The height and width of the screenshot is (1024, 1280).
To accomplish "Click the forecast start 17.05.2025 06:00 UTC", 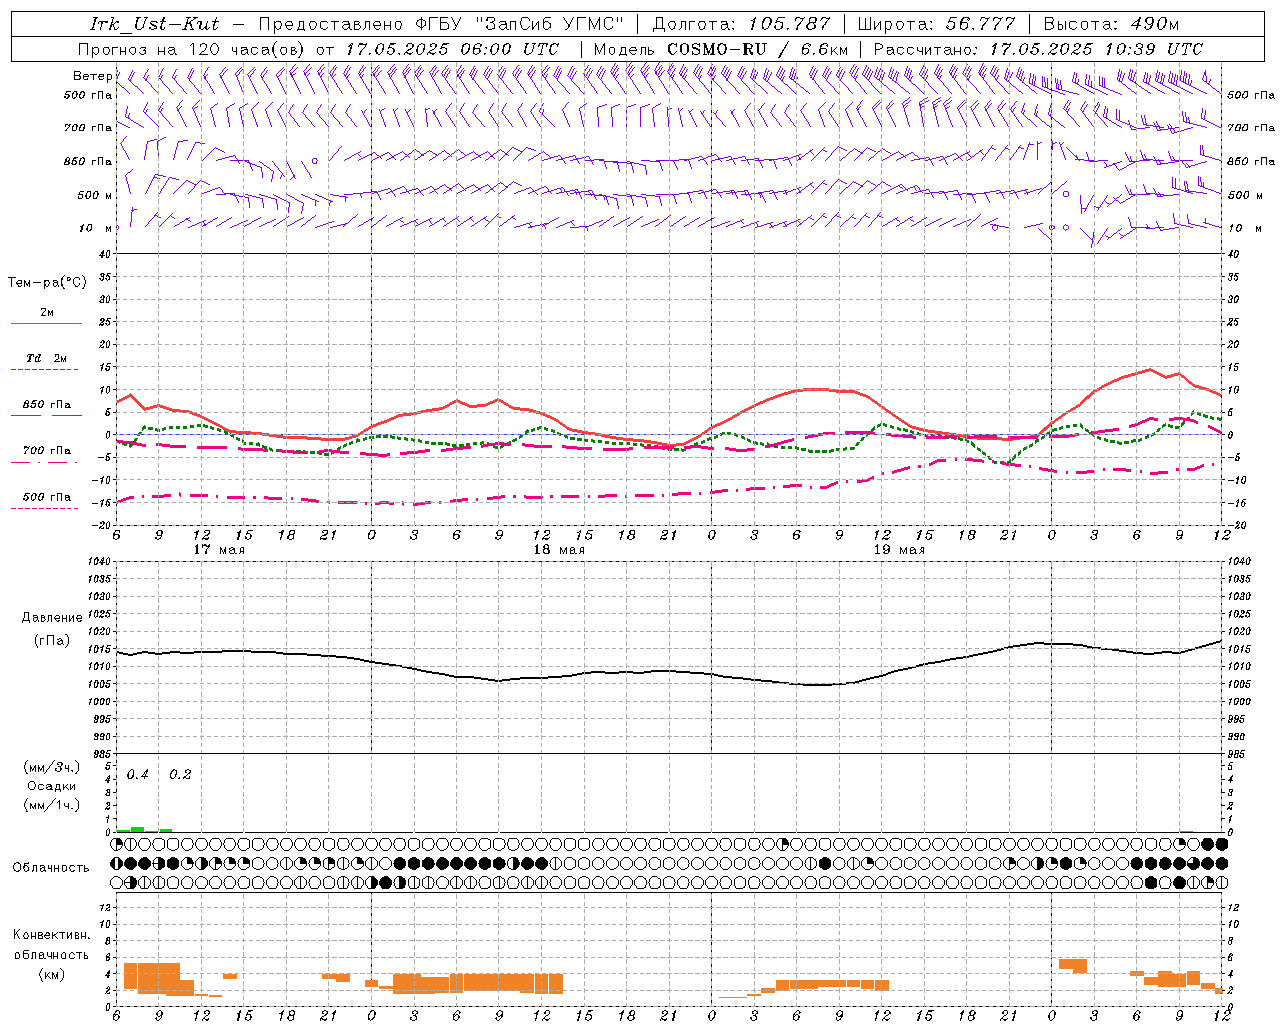I will coord(452,49).
